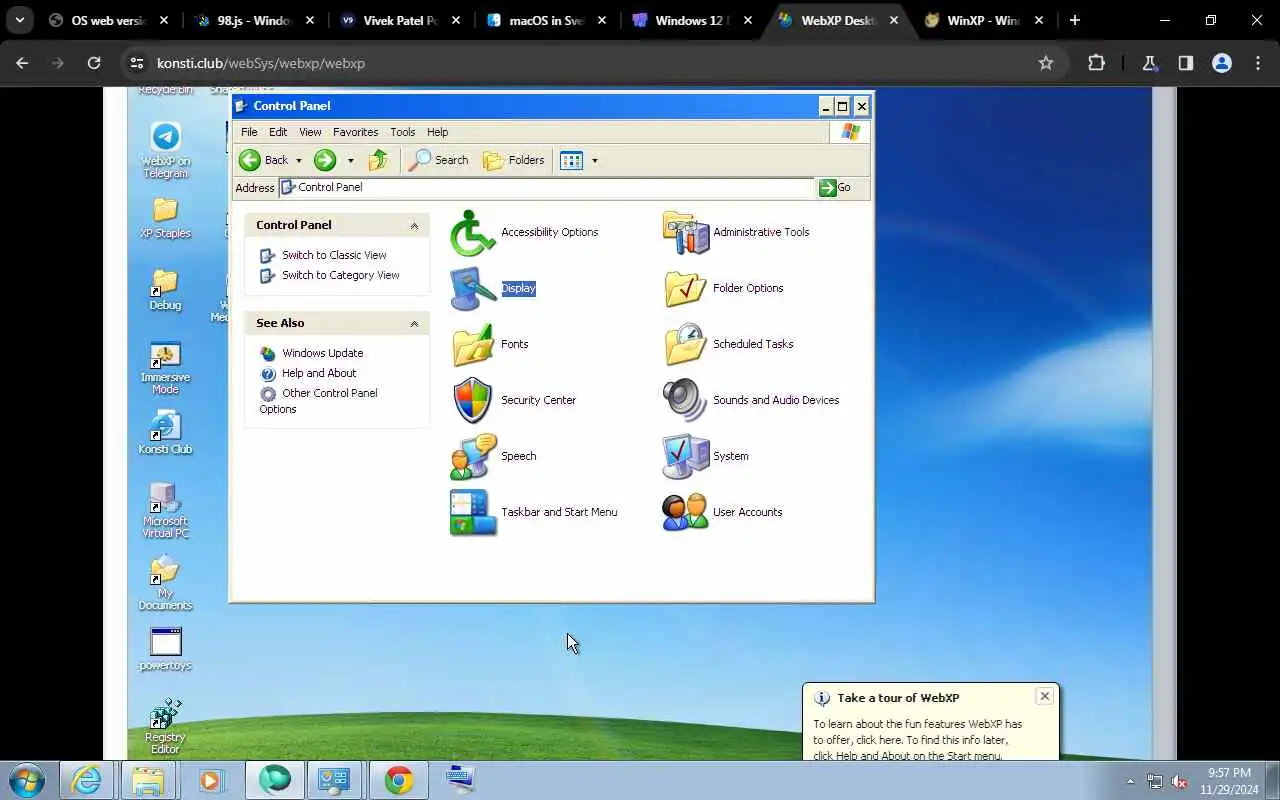The height and width of the screenshot is (800, 1280).
Task: Click the Take a tour of WebXP title
Action: [898, 698]
